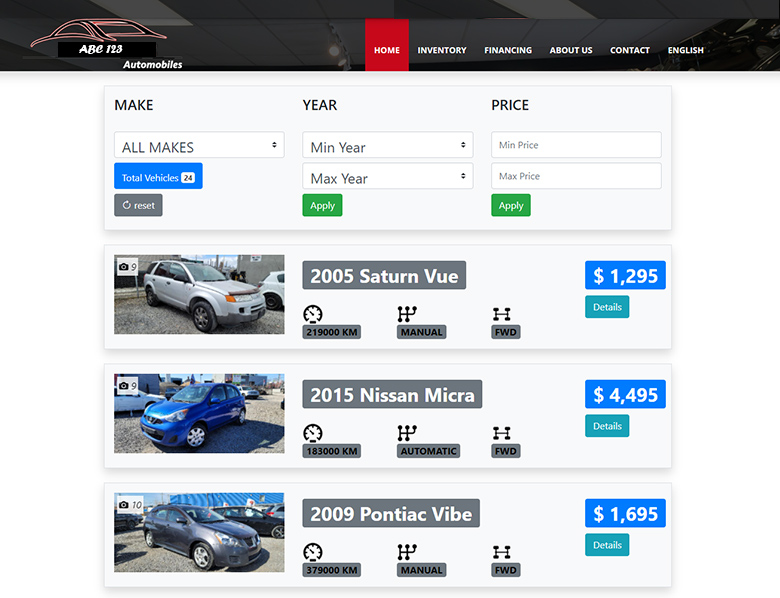Screen dimensions: 780x598
Task: Reset the make filter
Action: [138, 205]
